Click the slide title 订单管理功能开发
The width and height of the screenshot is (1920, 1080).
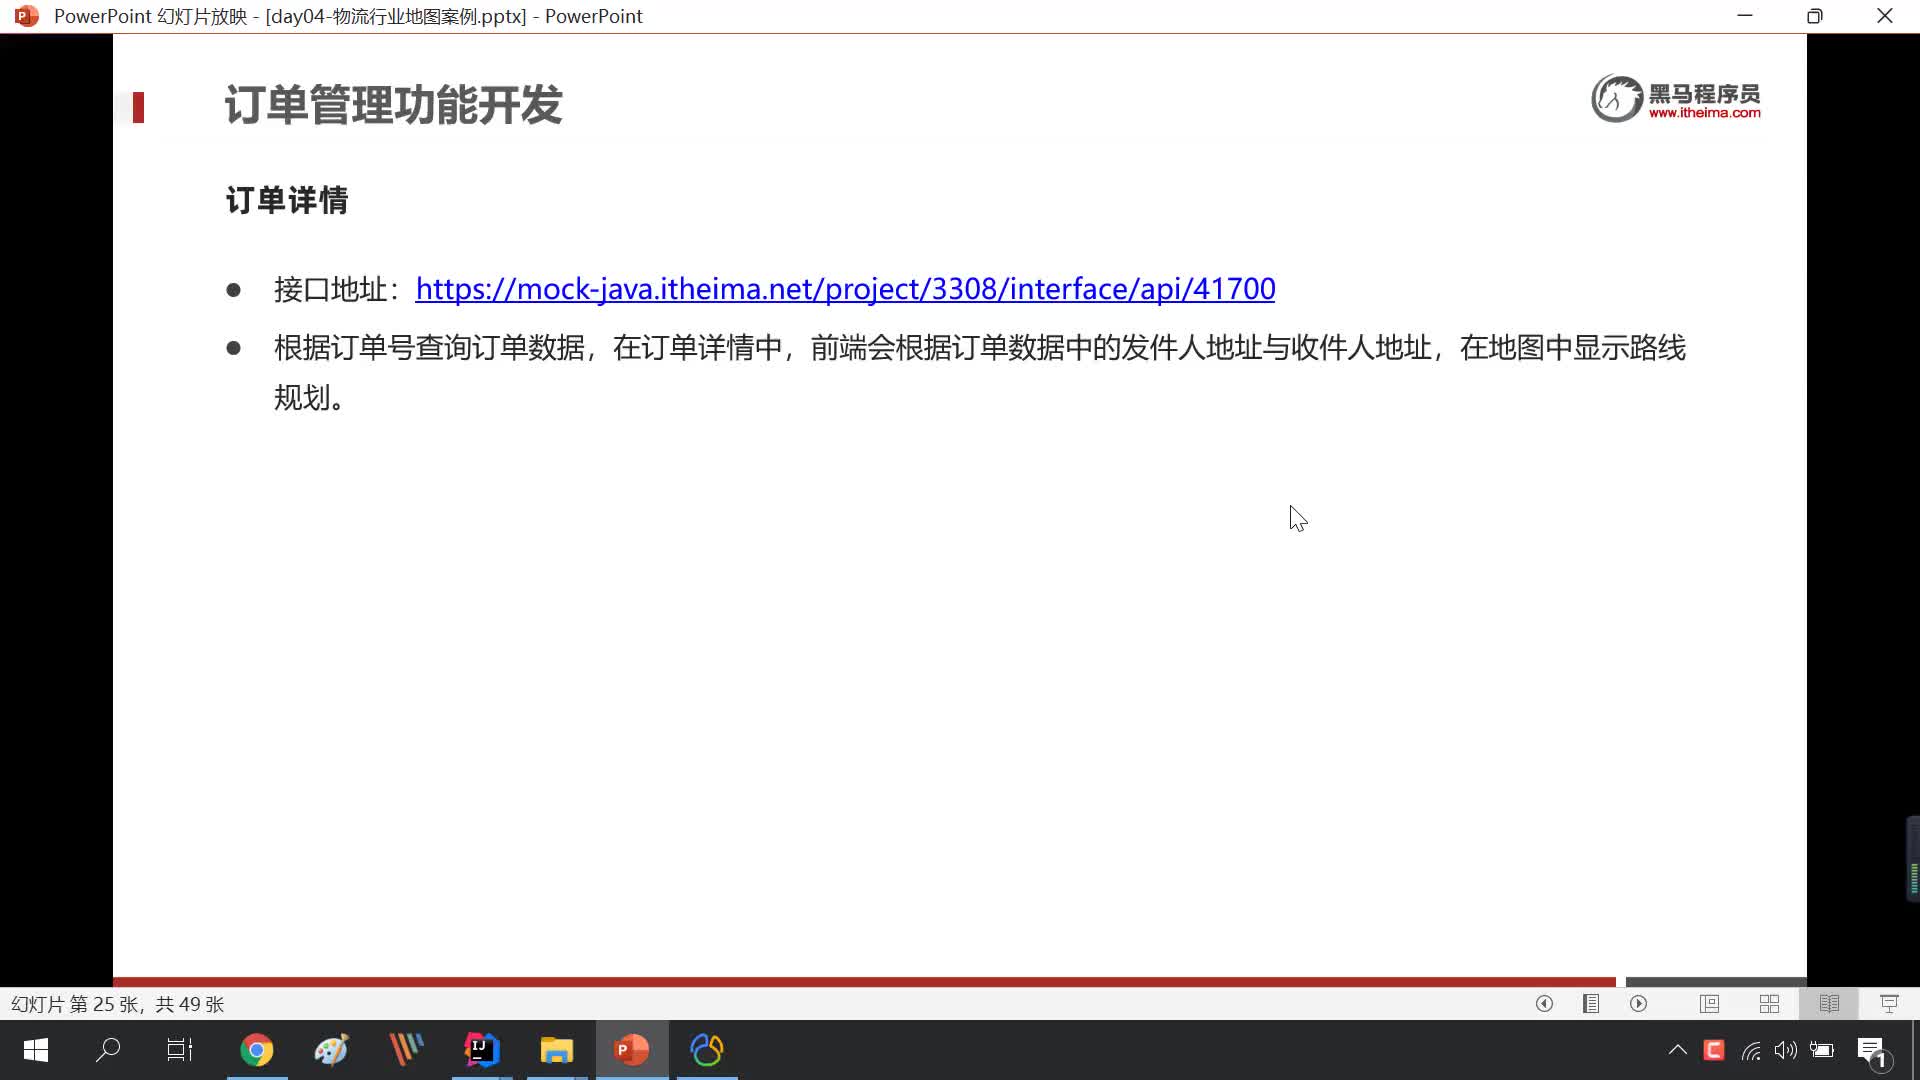394,105
